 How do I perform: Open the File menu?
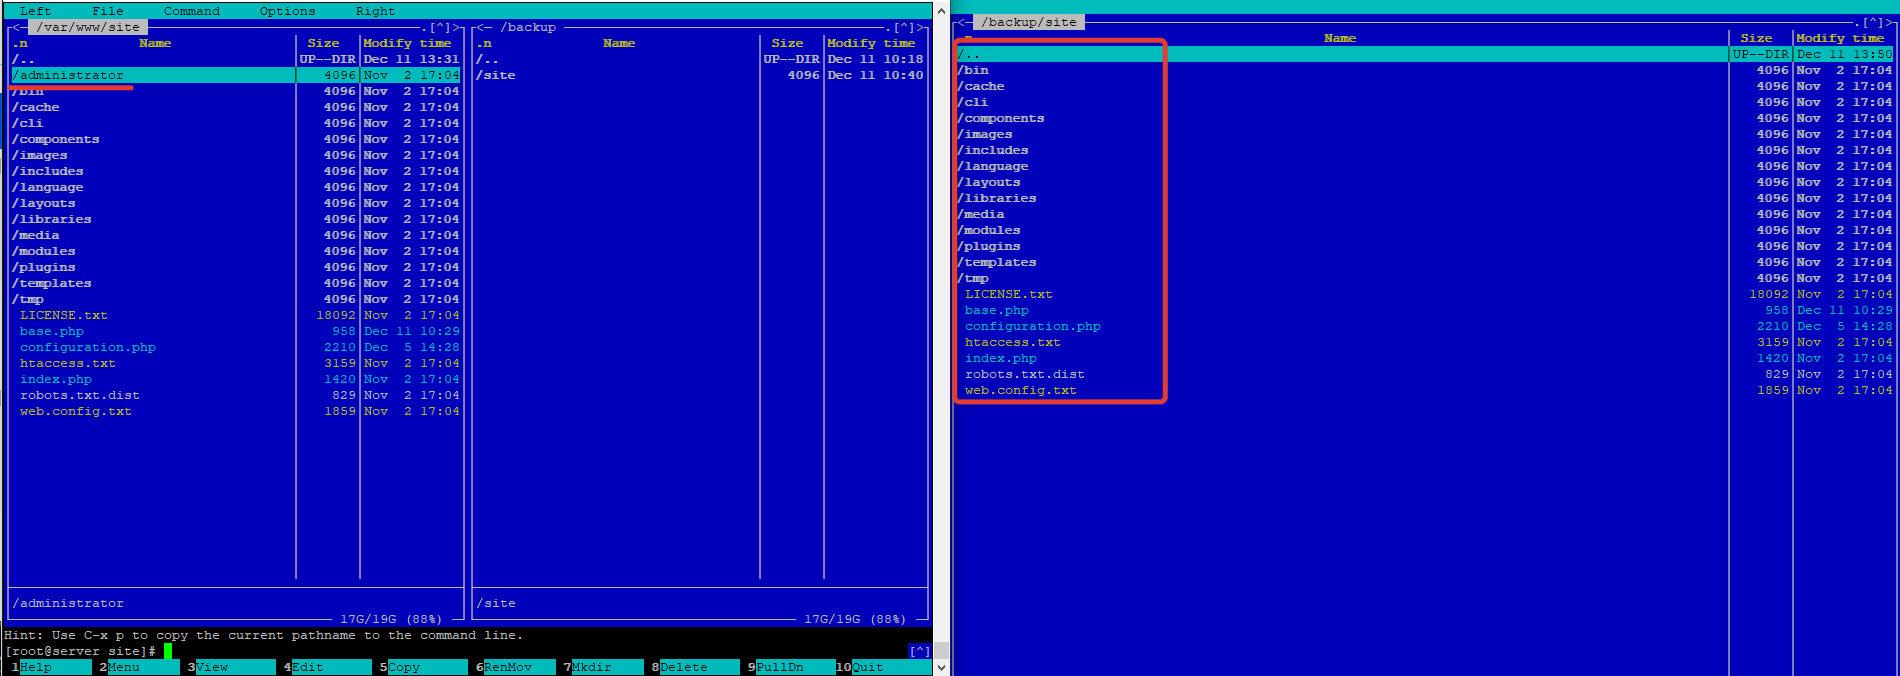click(x=107, y=11)
